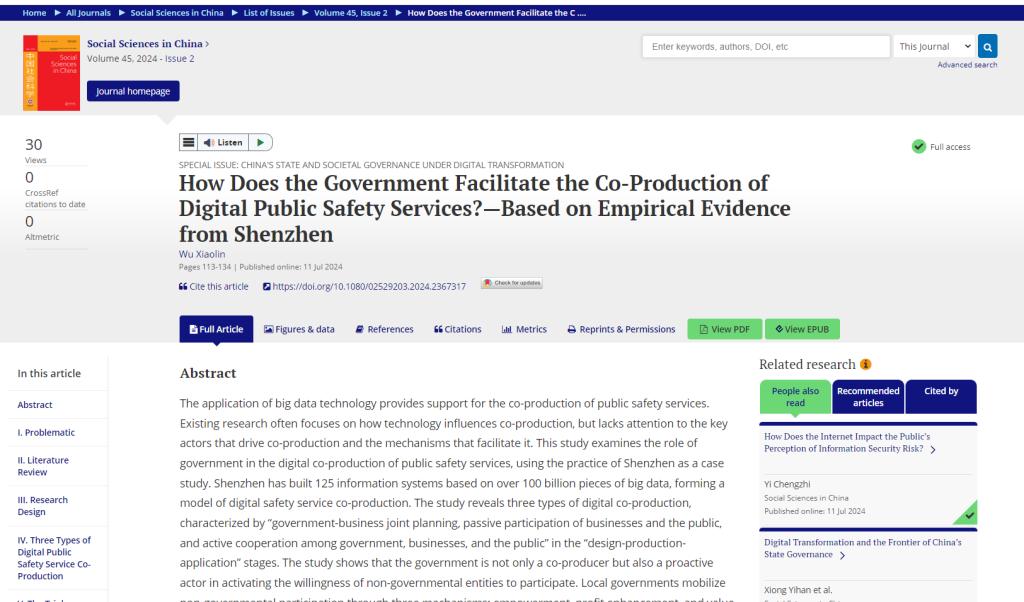This screenshot has height=602, width=1024.
Task: Click the Journal homepage button
Action: [x=134, y=91]
